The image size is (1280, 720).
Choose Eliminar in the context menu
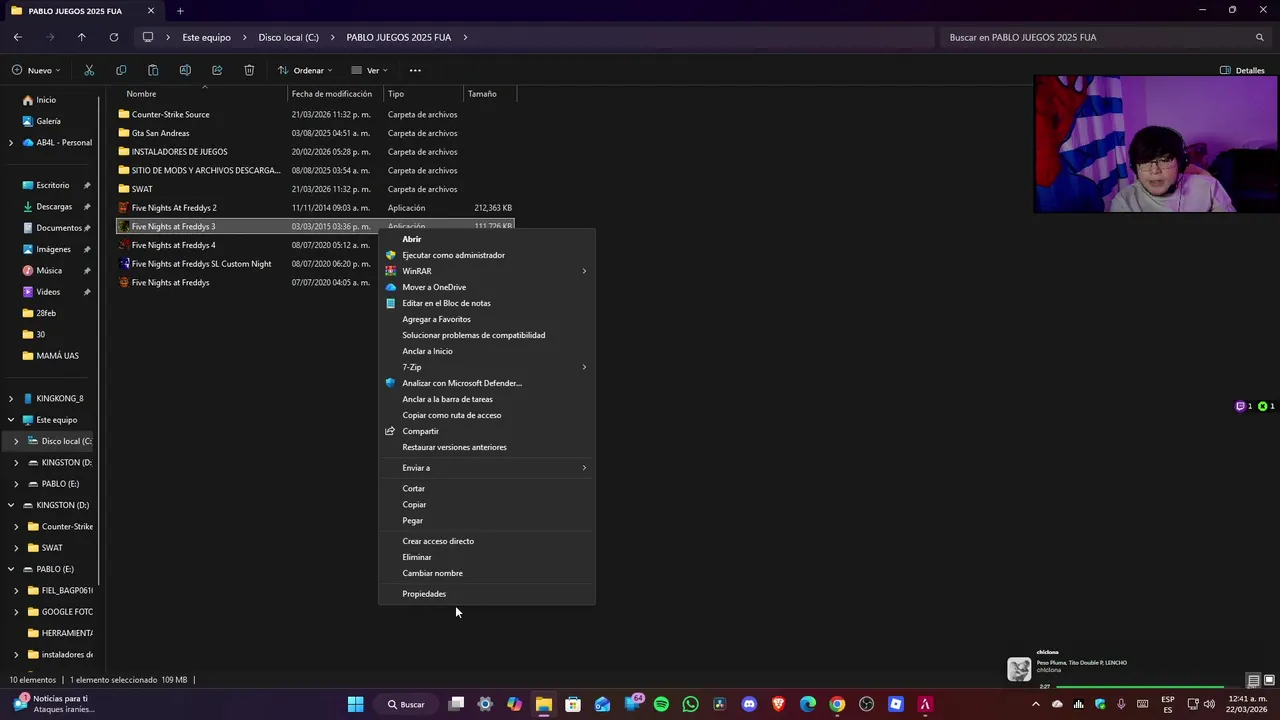pyautogui.click(x=487, y=557)
